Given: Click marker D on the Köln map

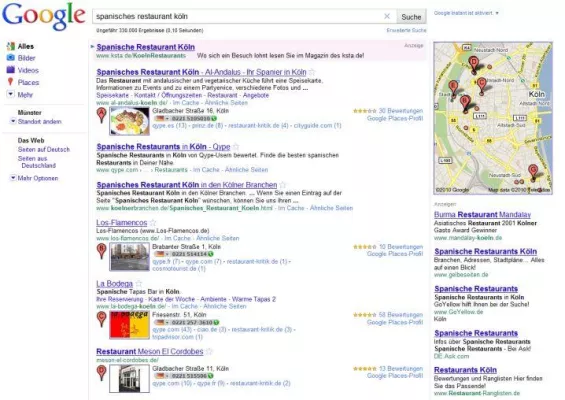Looking at the screenshot, I should (x=474, y=65).
